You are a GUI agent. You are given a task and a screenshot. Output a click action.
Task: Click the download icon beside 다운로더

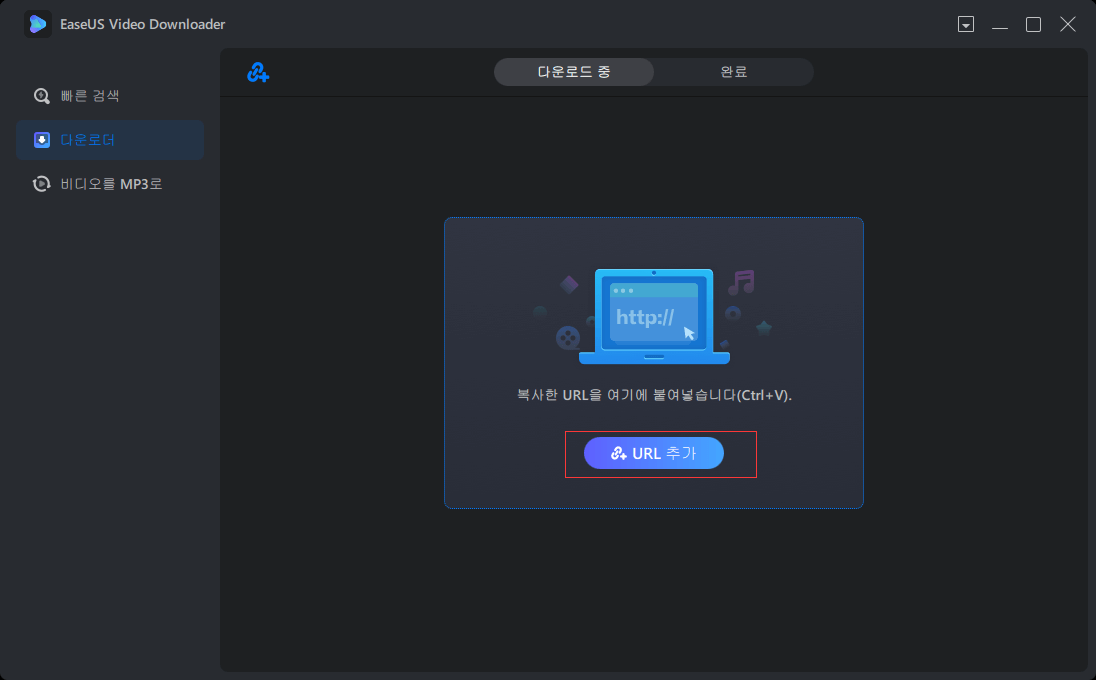[x=42, y=140]
